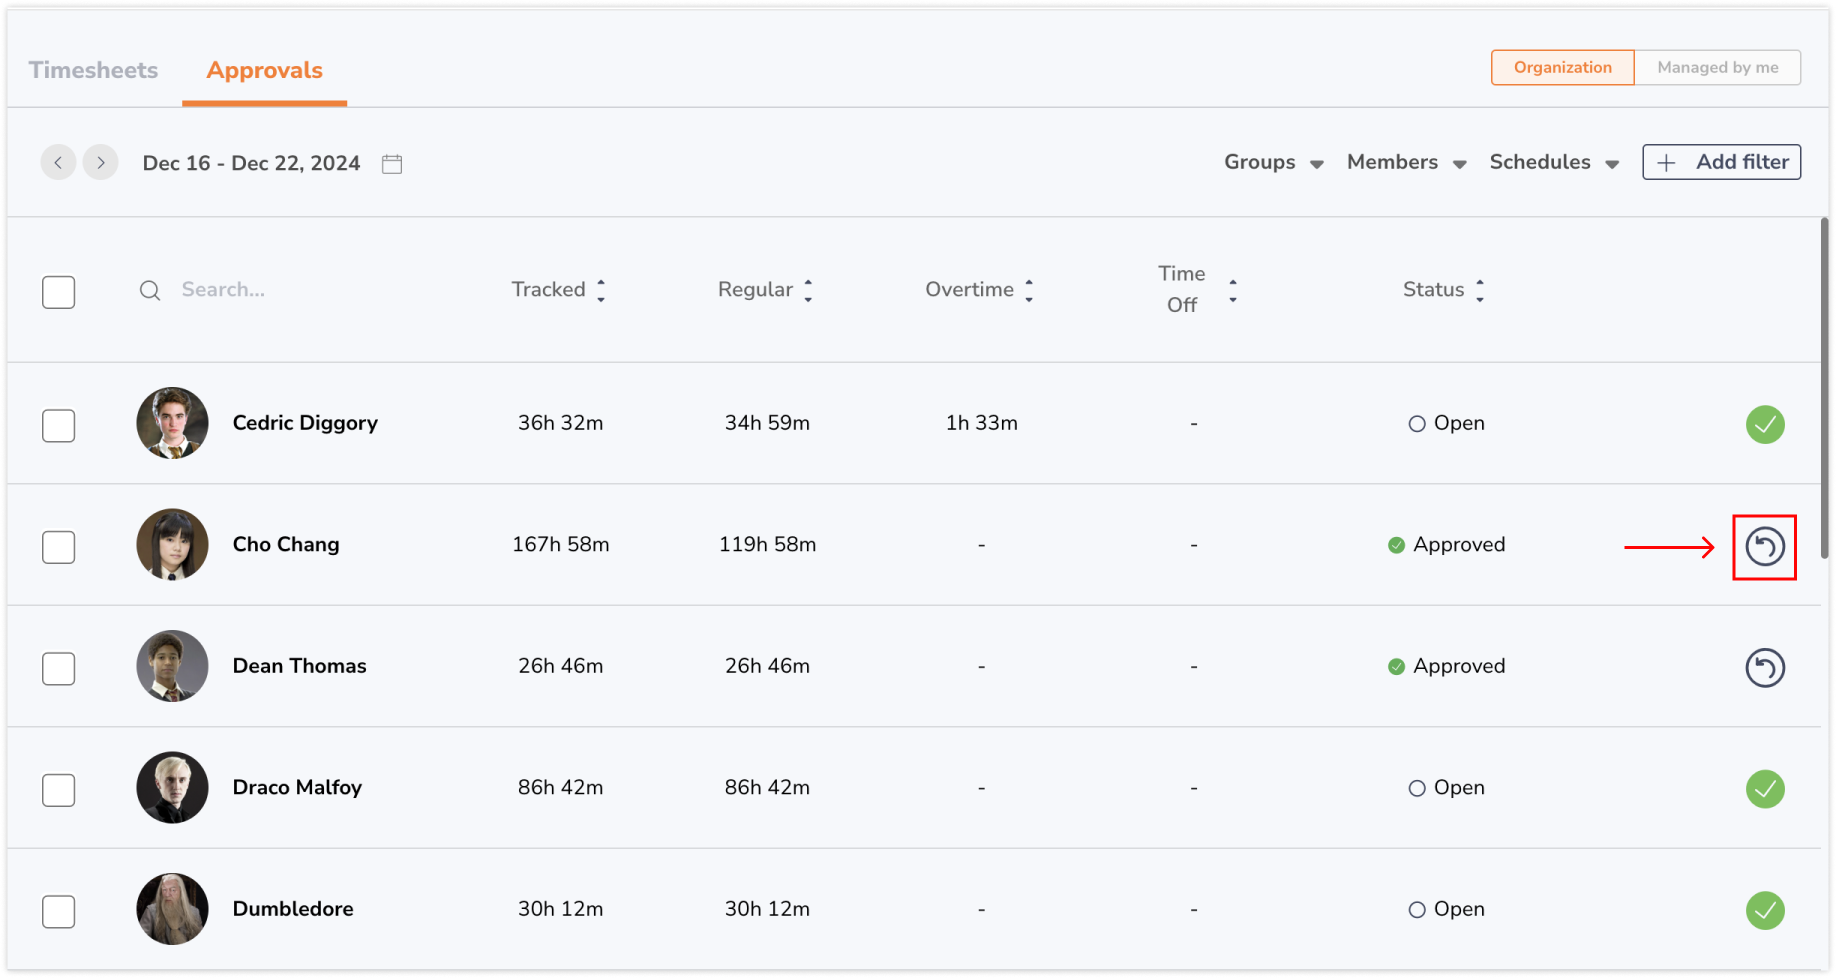Approve Dumbledore's timesheet with green checkmark
The width and height of the screenshot is (1836, 978).
[1765, 910]
